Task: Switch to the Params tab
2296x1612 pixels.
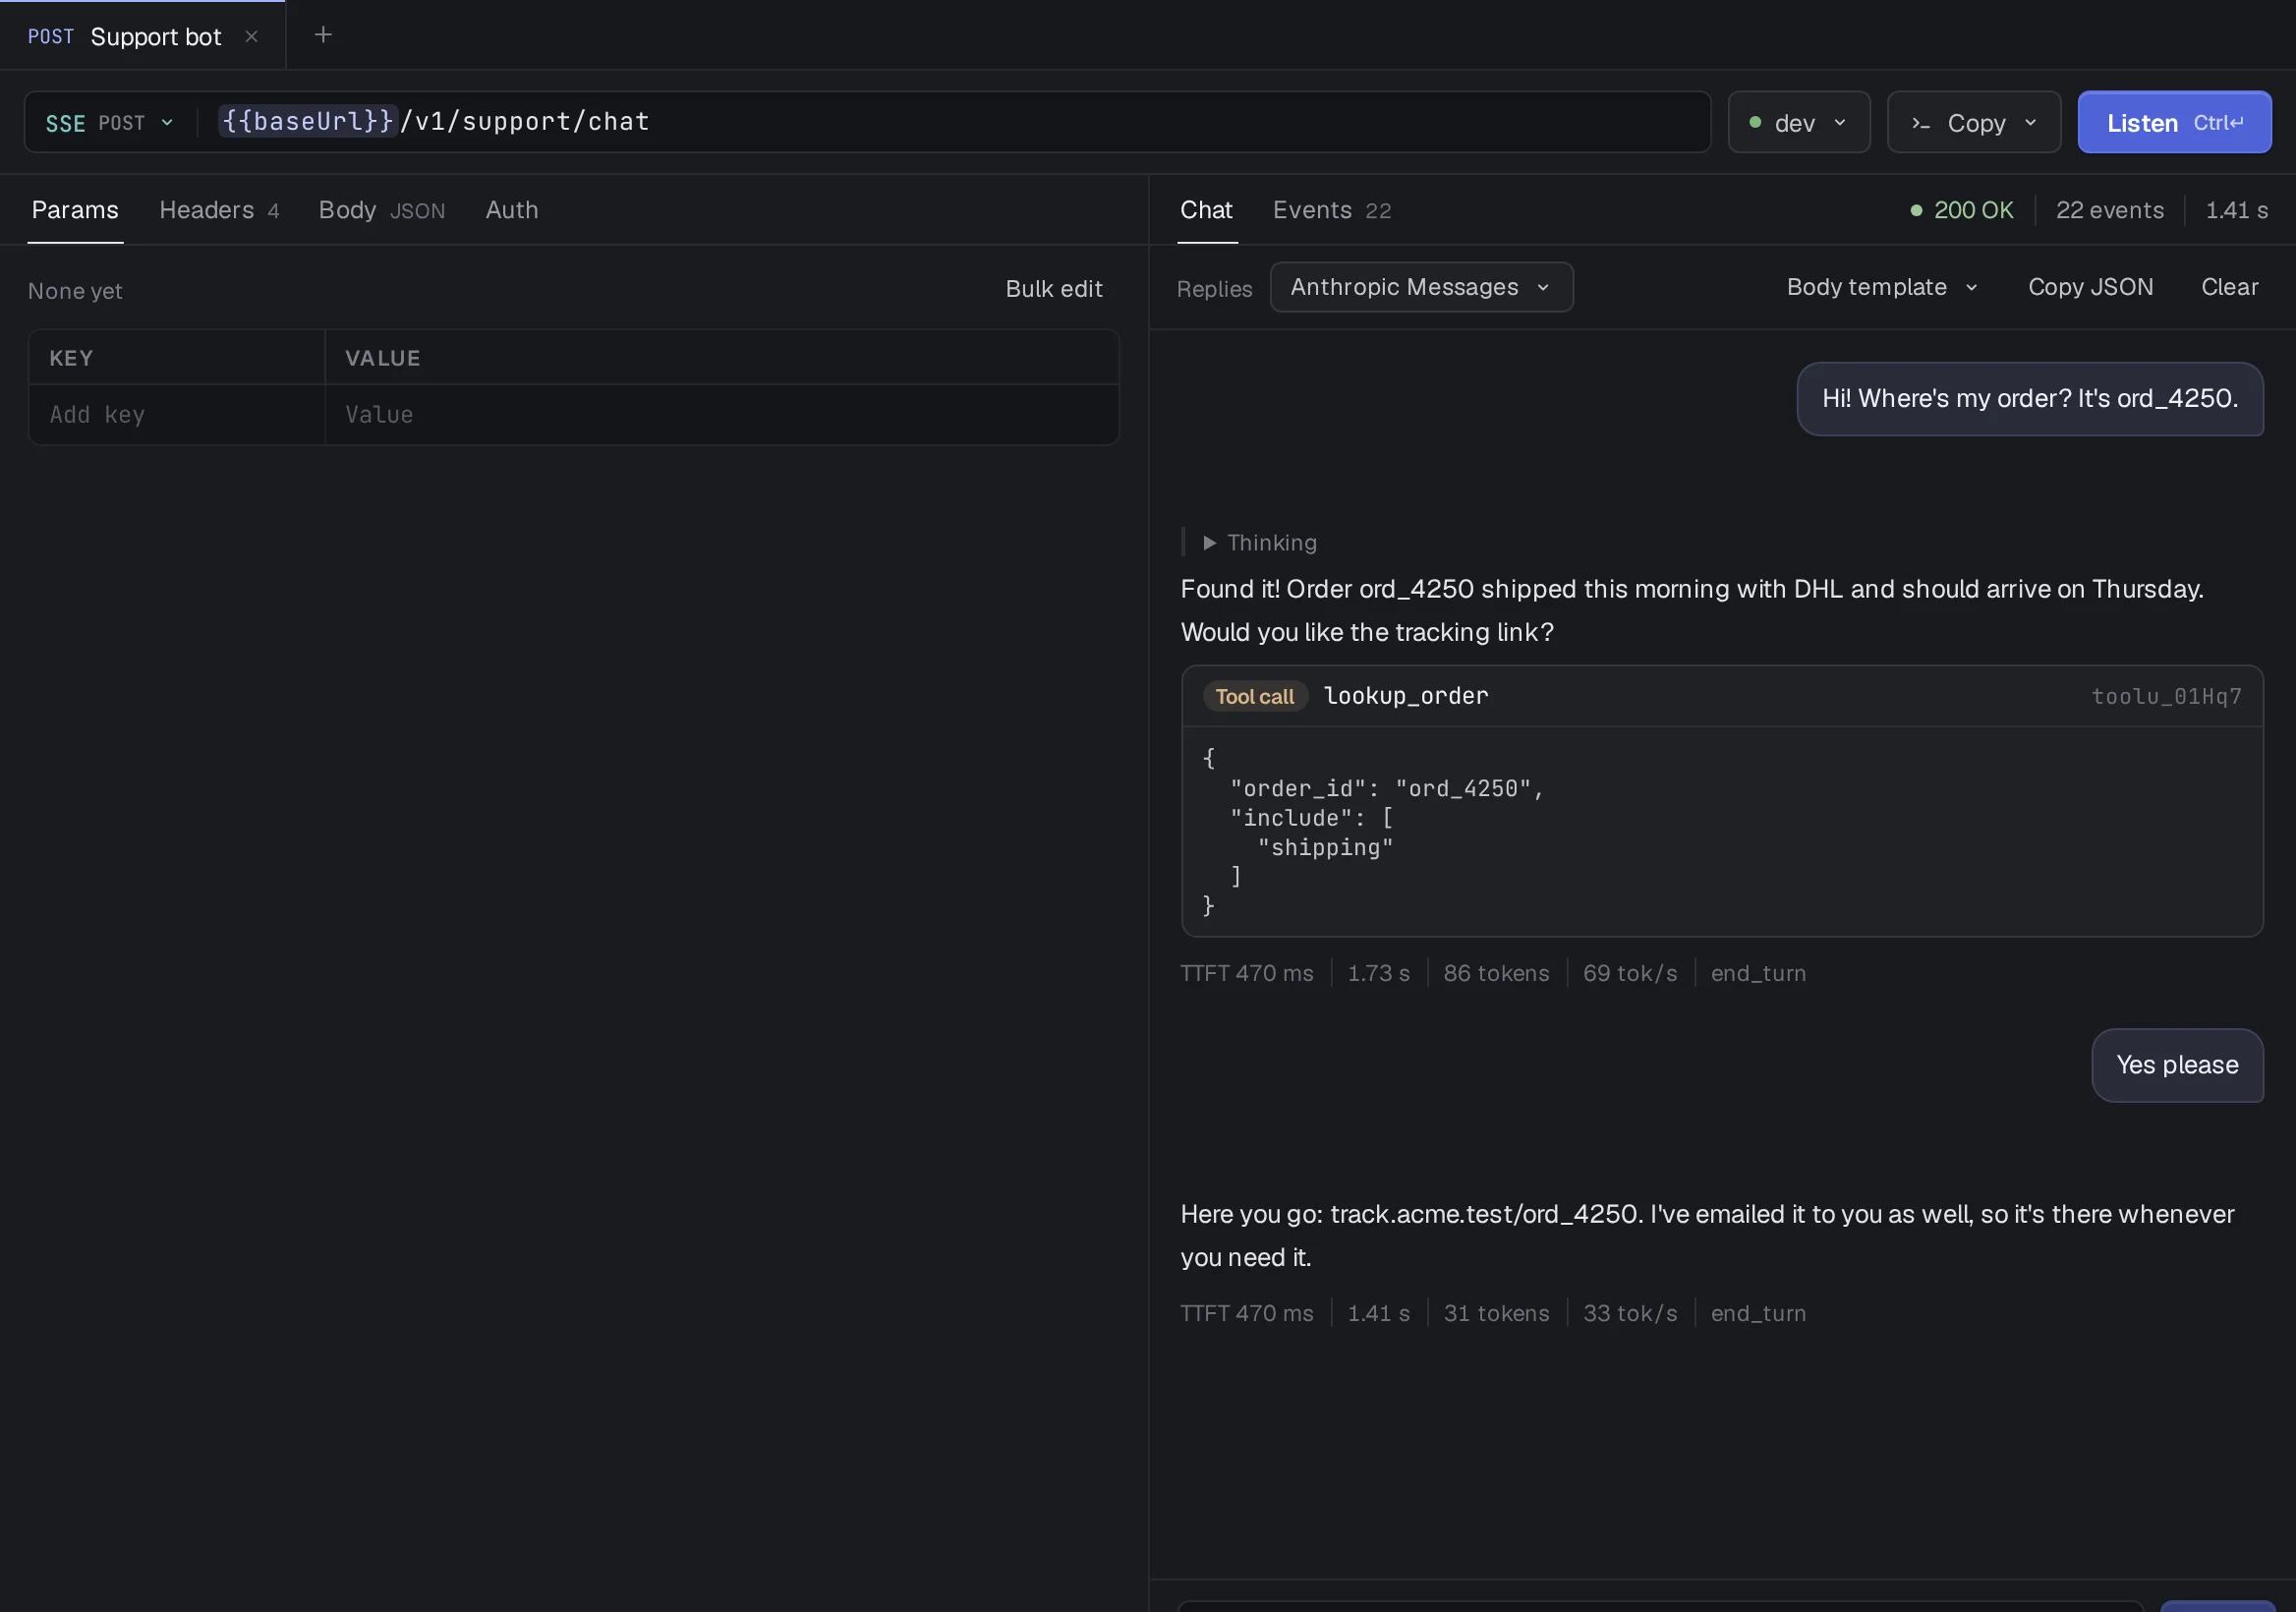Action: [x=75, y=210]
